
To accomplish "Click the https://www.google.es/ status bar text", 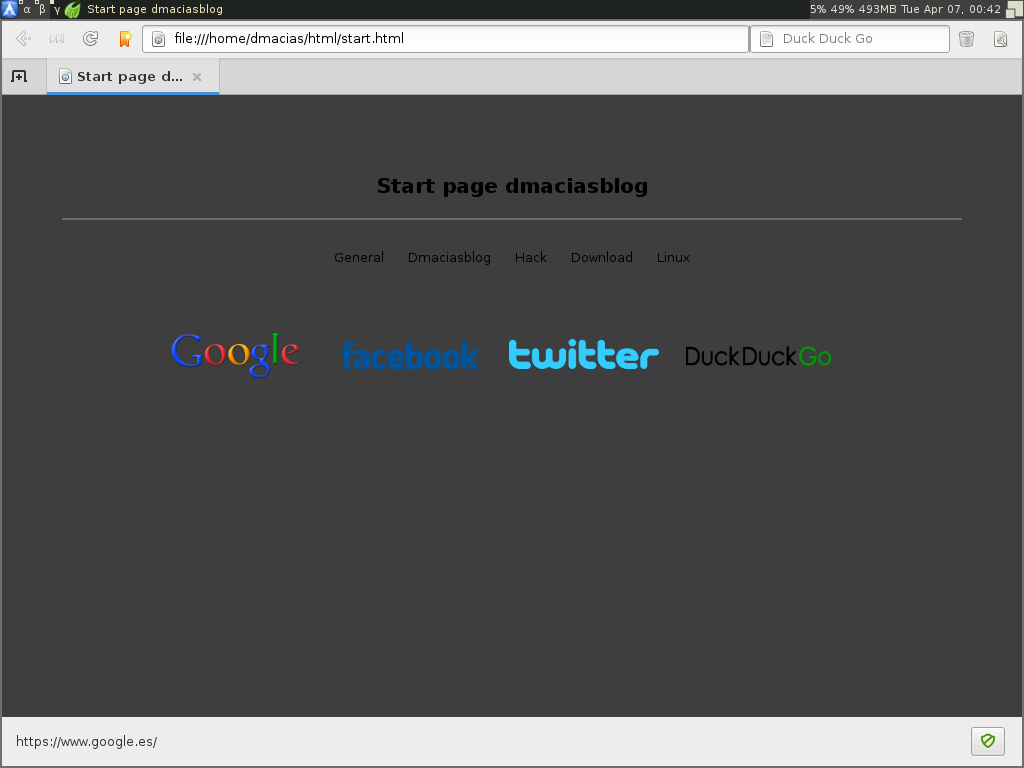I will pyautogui.click(x=86, y=741).
